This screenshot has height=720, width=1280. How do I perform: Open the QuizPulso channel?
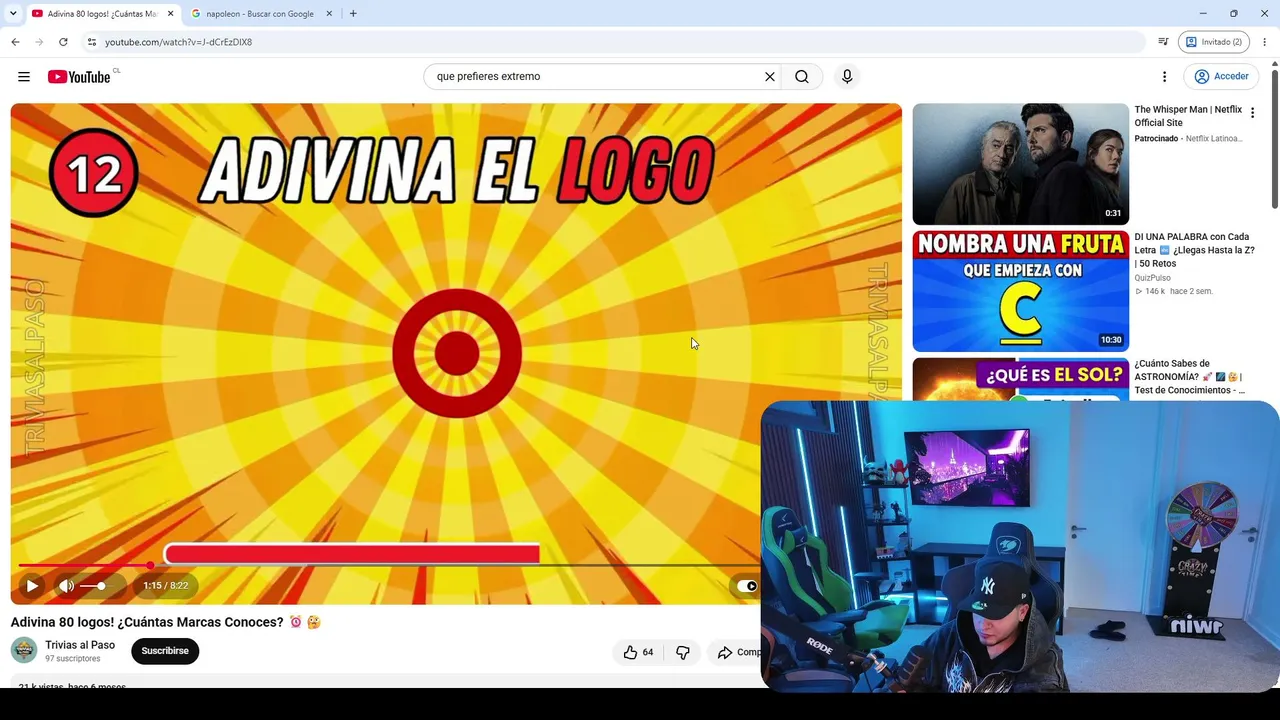[1153, 278]
